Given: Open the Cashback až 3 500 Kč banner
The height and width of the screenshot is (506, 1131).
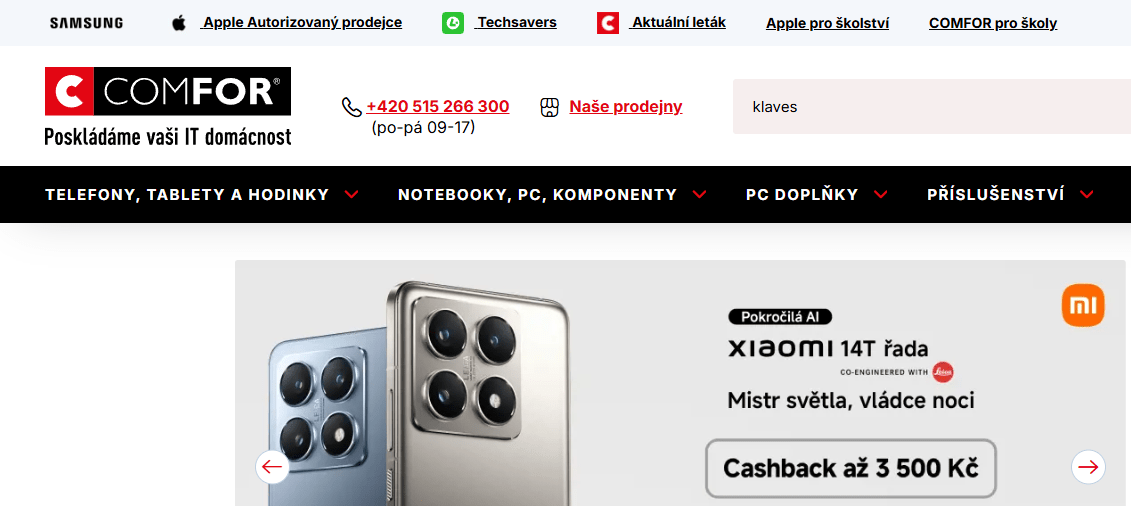Looking at the screenshot, I should 850,469.
